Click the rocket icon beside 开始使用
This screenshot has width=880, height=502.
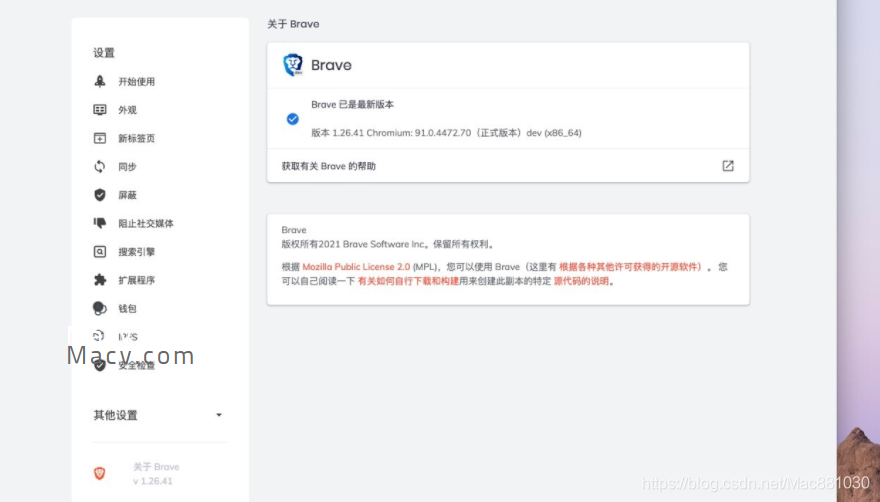pos(100,81)
